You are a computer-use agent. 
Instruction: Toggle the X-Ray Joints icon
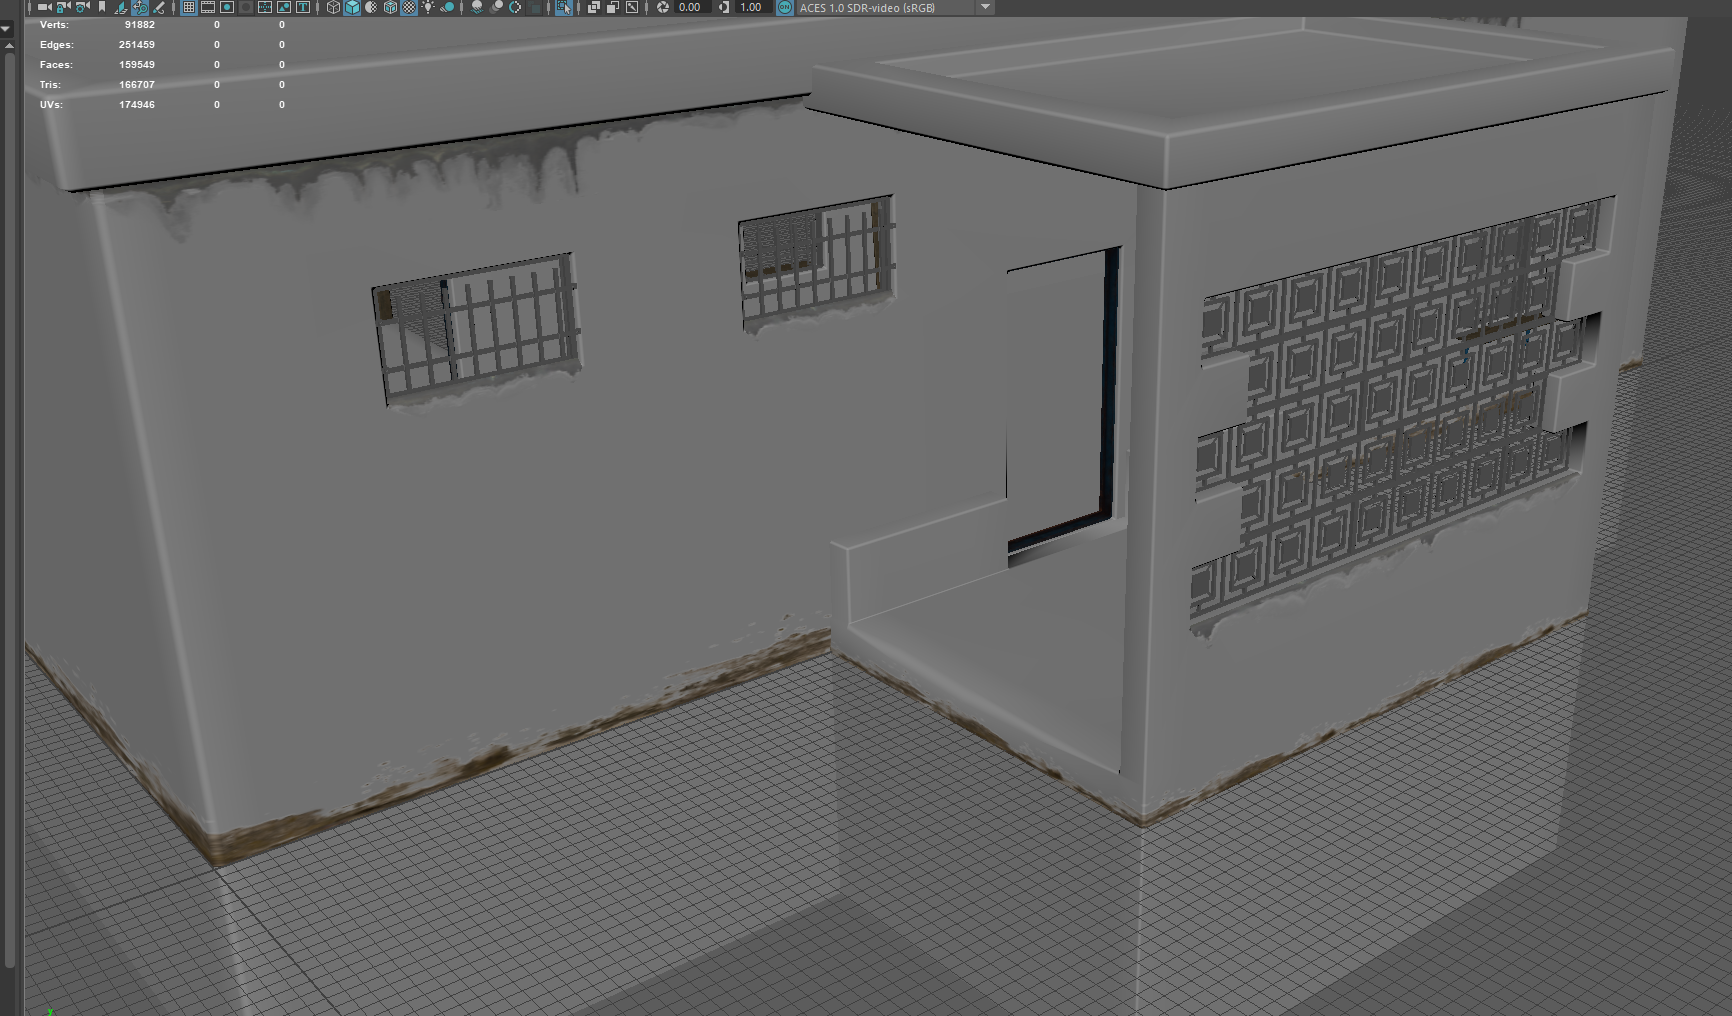632,7
